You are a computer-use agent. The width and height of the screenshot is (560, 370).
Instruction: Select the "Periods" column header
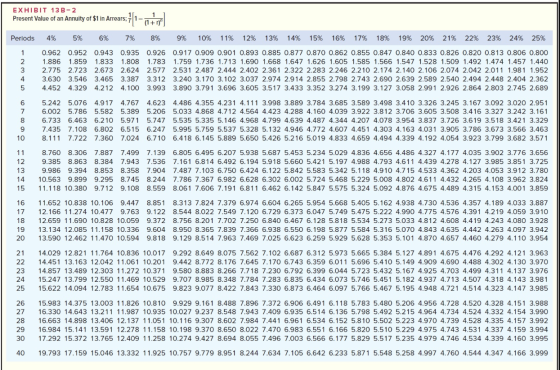(x=22, y=38)
